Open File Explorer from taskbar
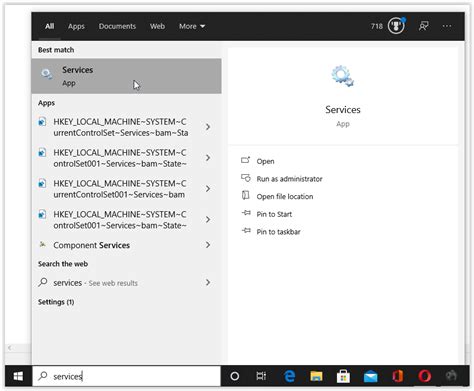The height and width of the screenshot is (391, 474). click(x=316, y=376)
